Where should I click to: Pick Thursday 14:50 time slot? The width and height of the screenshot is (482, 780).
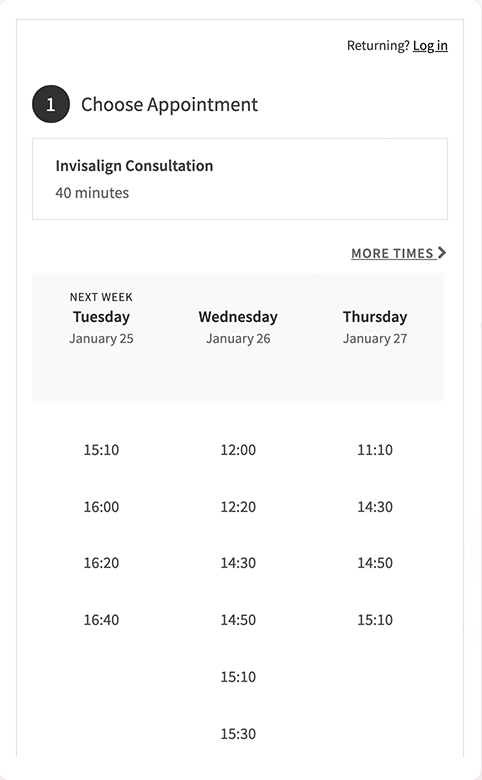375,563
